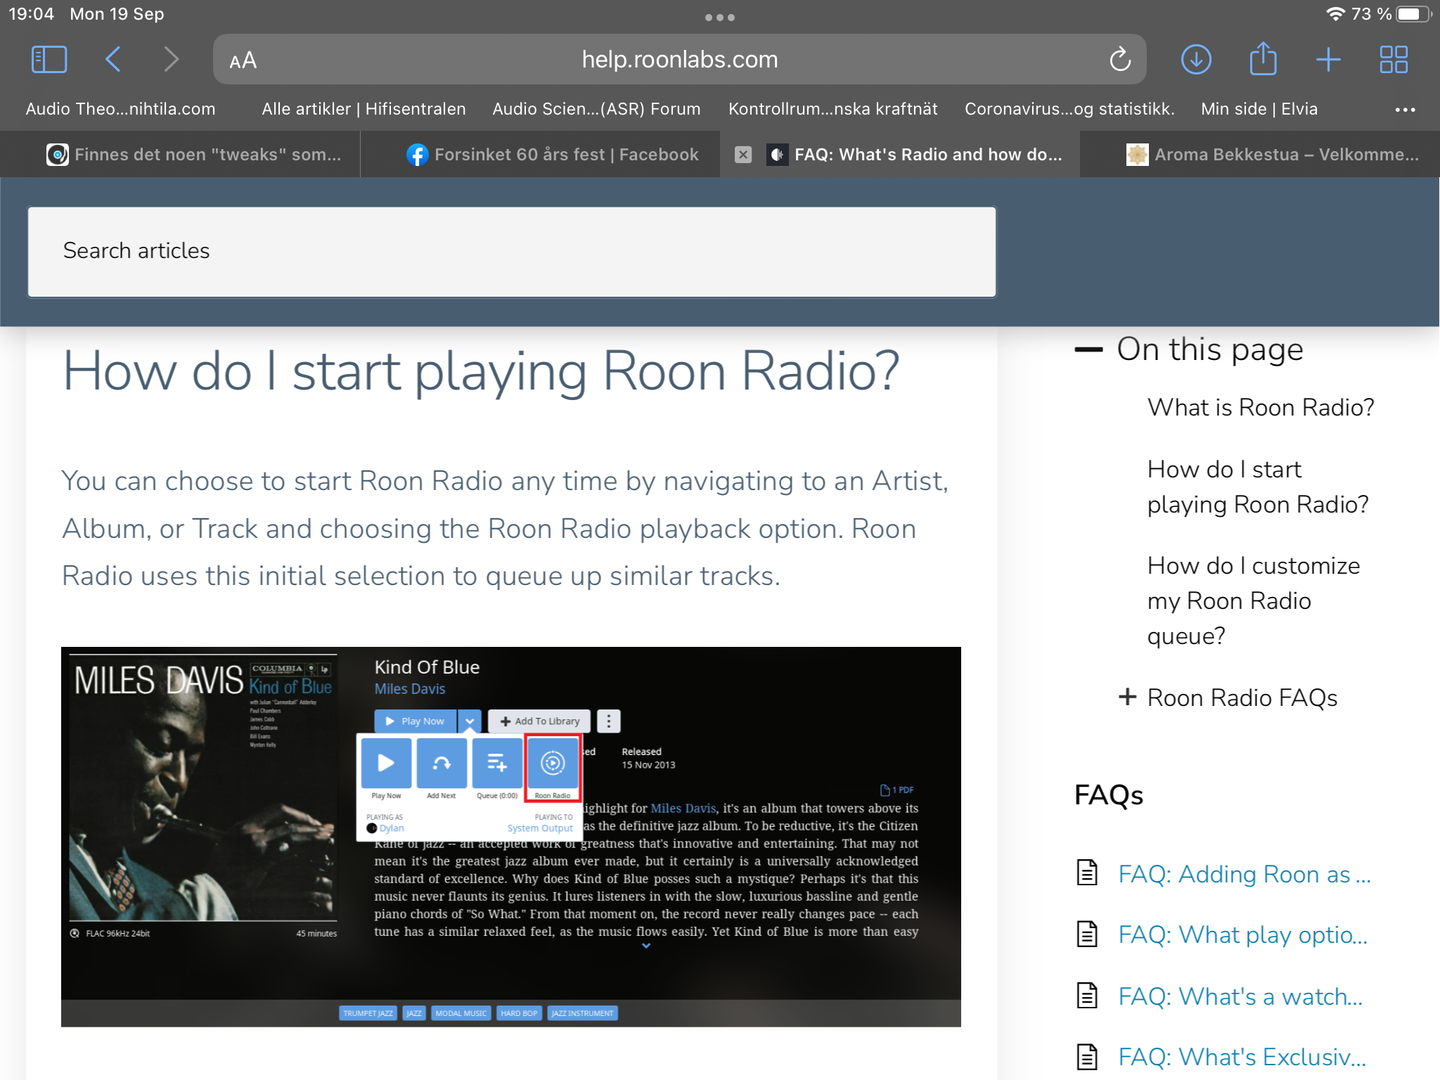This screenshot has width=1440, height=1080.
Task: Click document icon beside FAQ What play
Action: click(x=1087, y=934)
